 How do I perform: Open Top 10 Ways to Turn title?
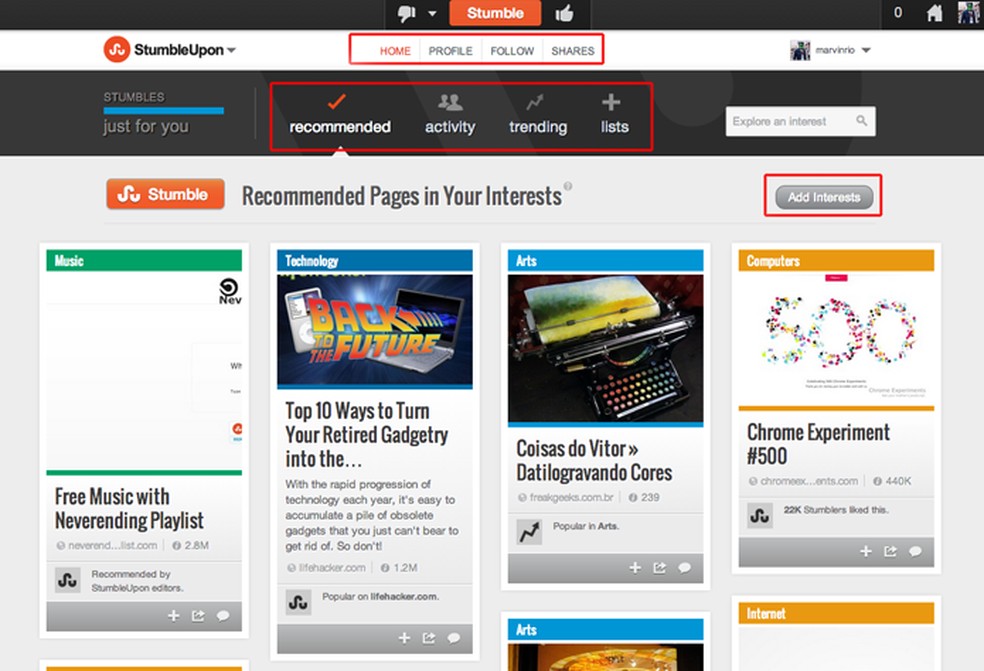click(x=366, y=434)
